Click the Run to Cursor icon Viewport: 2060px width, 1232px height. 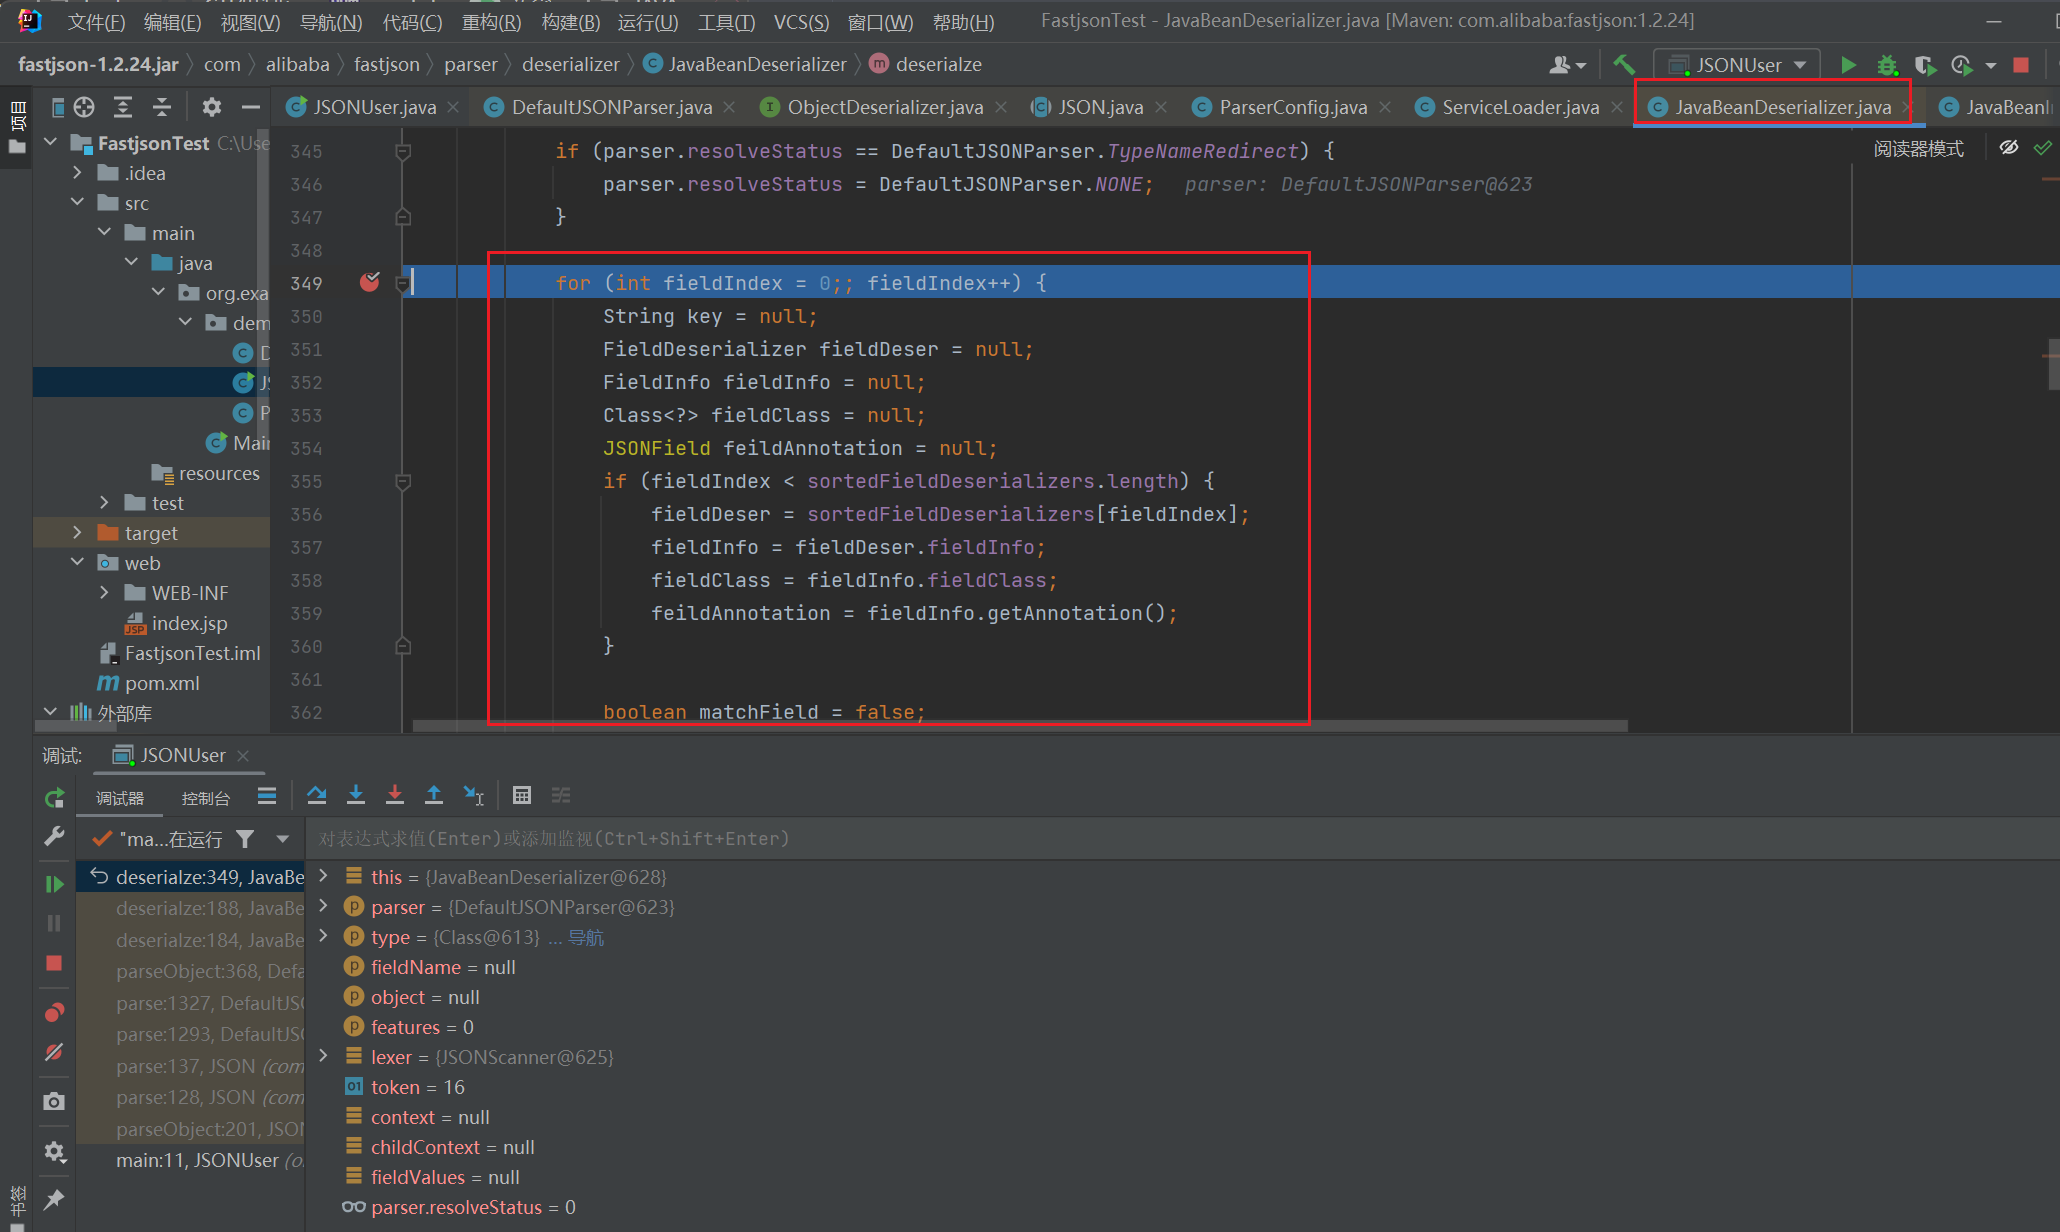[x=474, y=795]
